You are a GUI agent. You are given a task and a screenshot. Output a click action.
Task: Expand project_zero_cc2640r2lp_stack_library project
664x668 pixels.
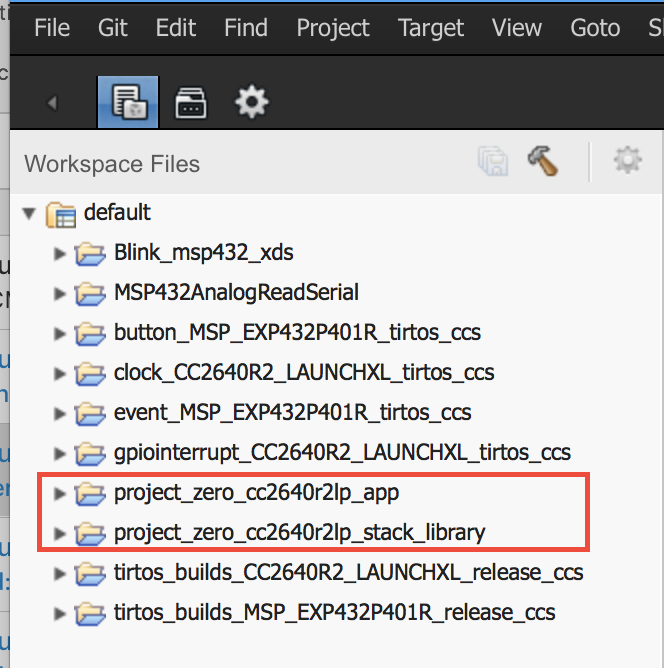tap(60, 533)
